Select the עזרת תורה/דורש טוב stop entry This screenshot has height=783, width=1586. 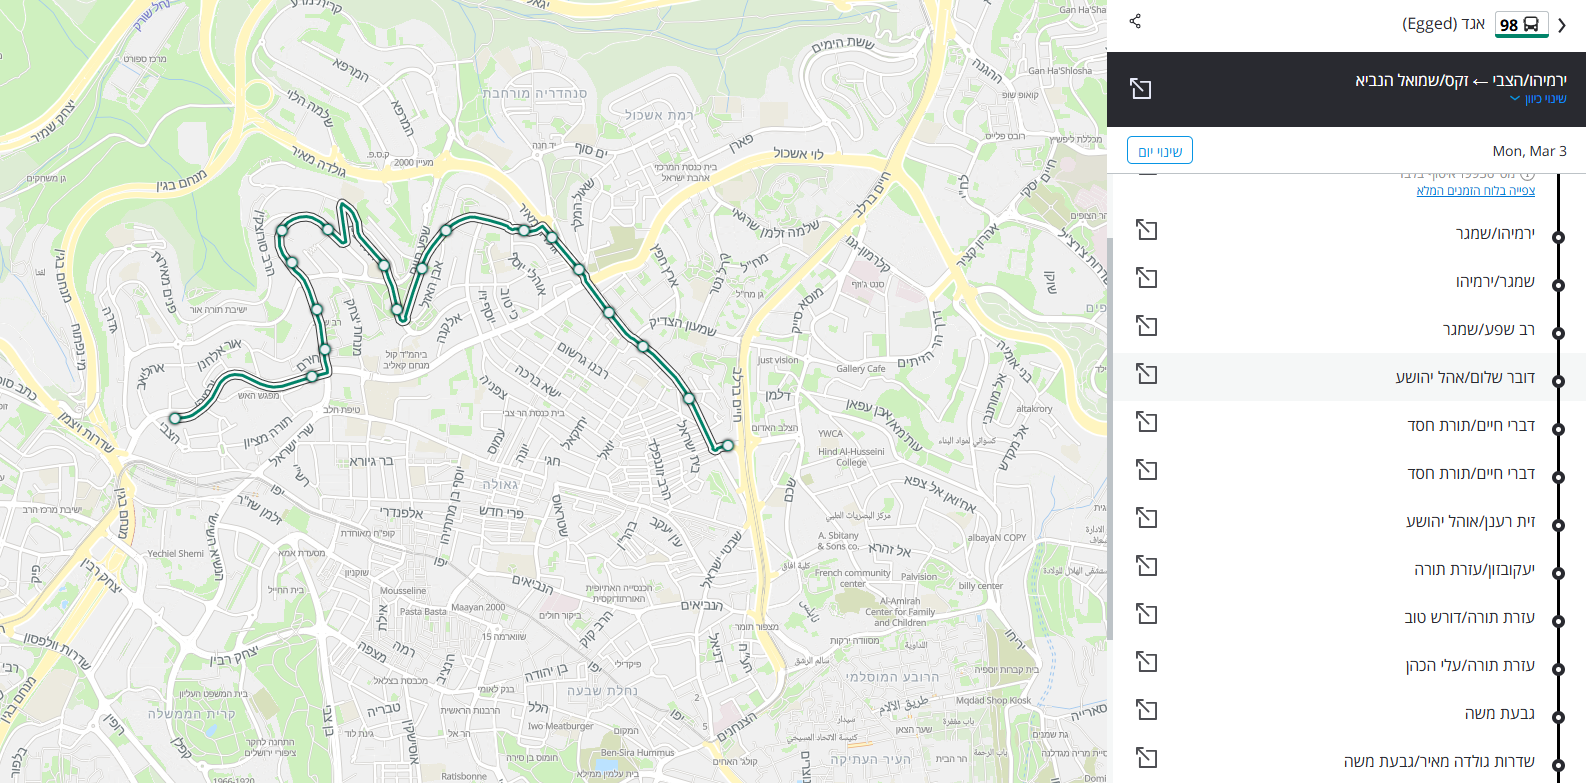tap(1470, 617)
